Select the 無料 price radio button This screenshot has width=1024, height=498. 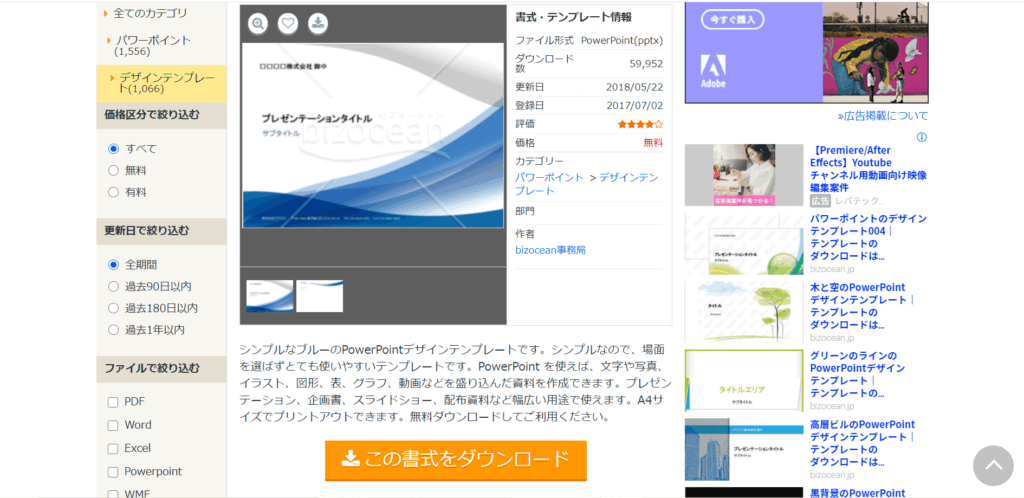(114, 170)
